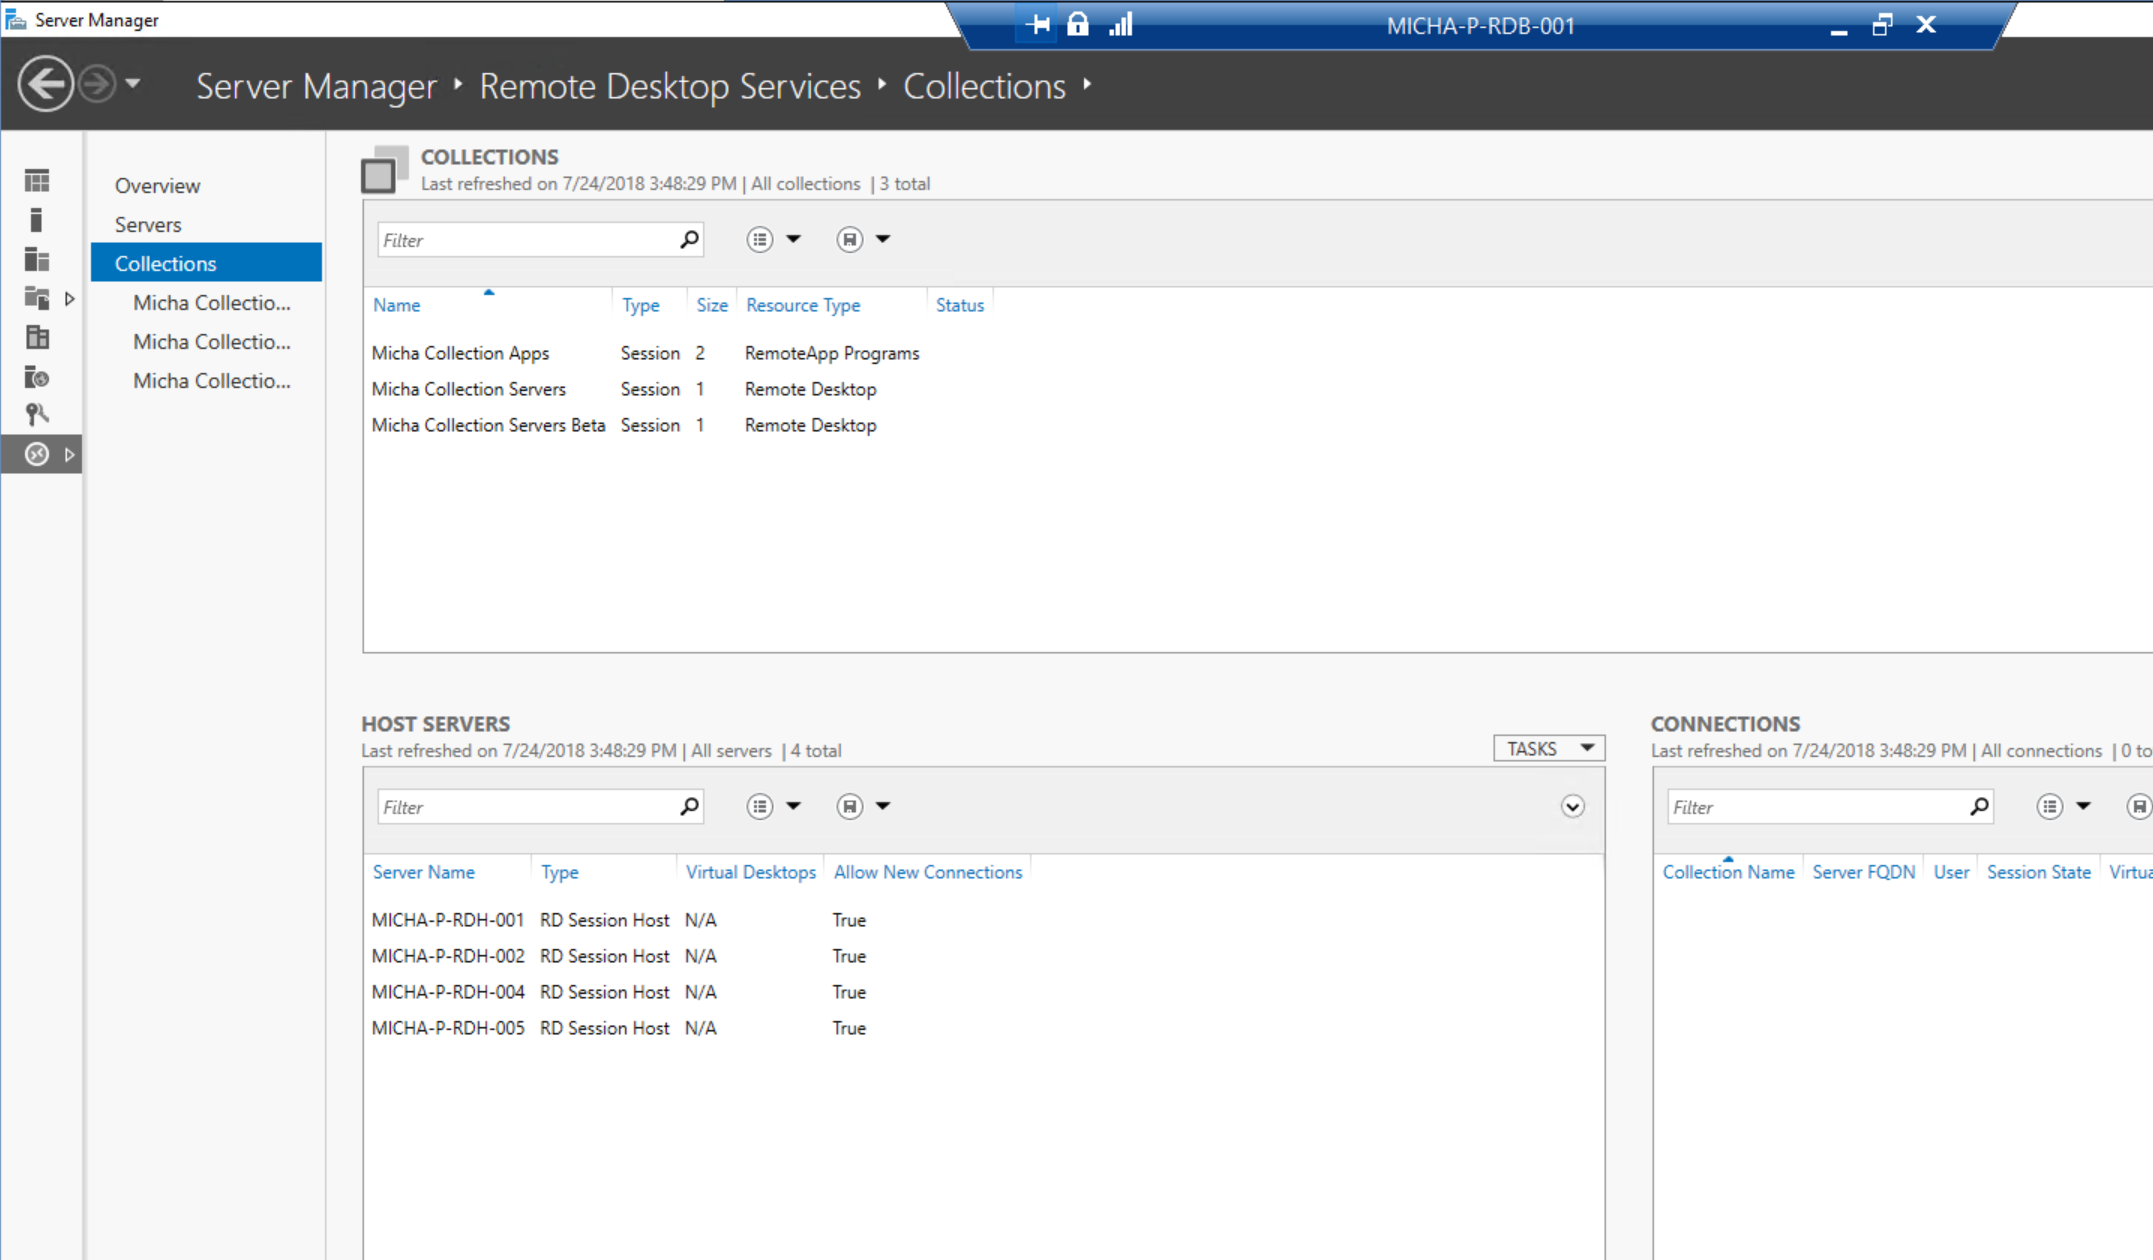The image size is (2153, 1260).
Task: Open the Local Server sidebar icon
Action: [x=37, y=220]
